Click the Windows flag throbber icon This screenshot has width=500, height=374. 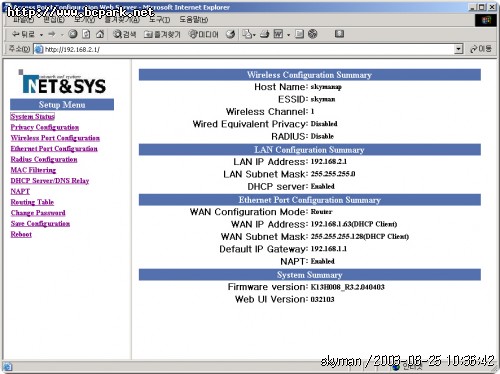[486, 20]
